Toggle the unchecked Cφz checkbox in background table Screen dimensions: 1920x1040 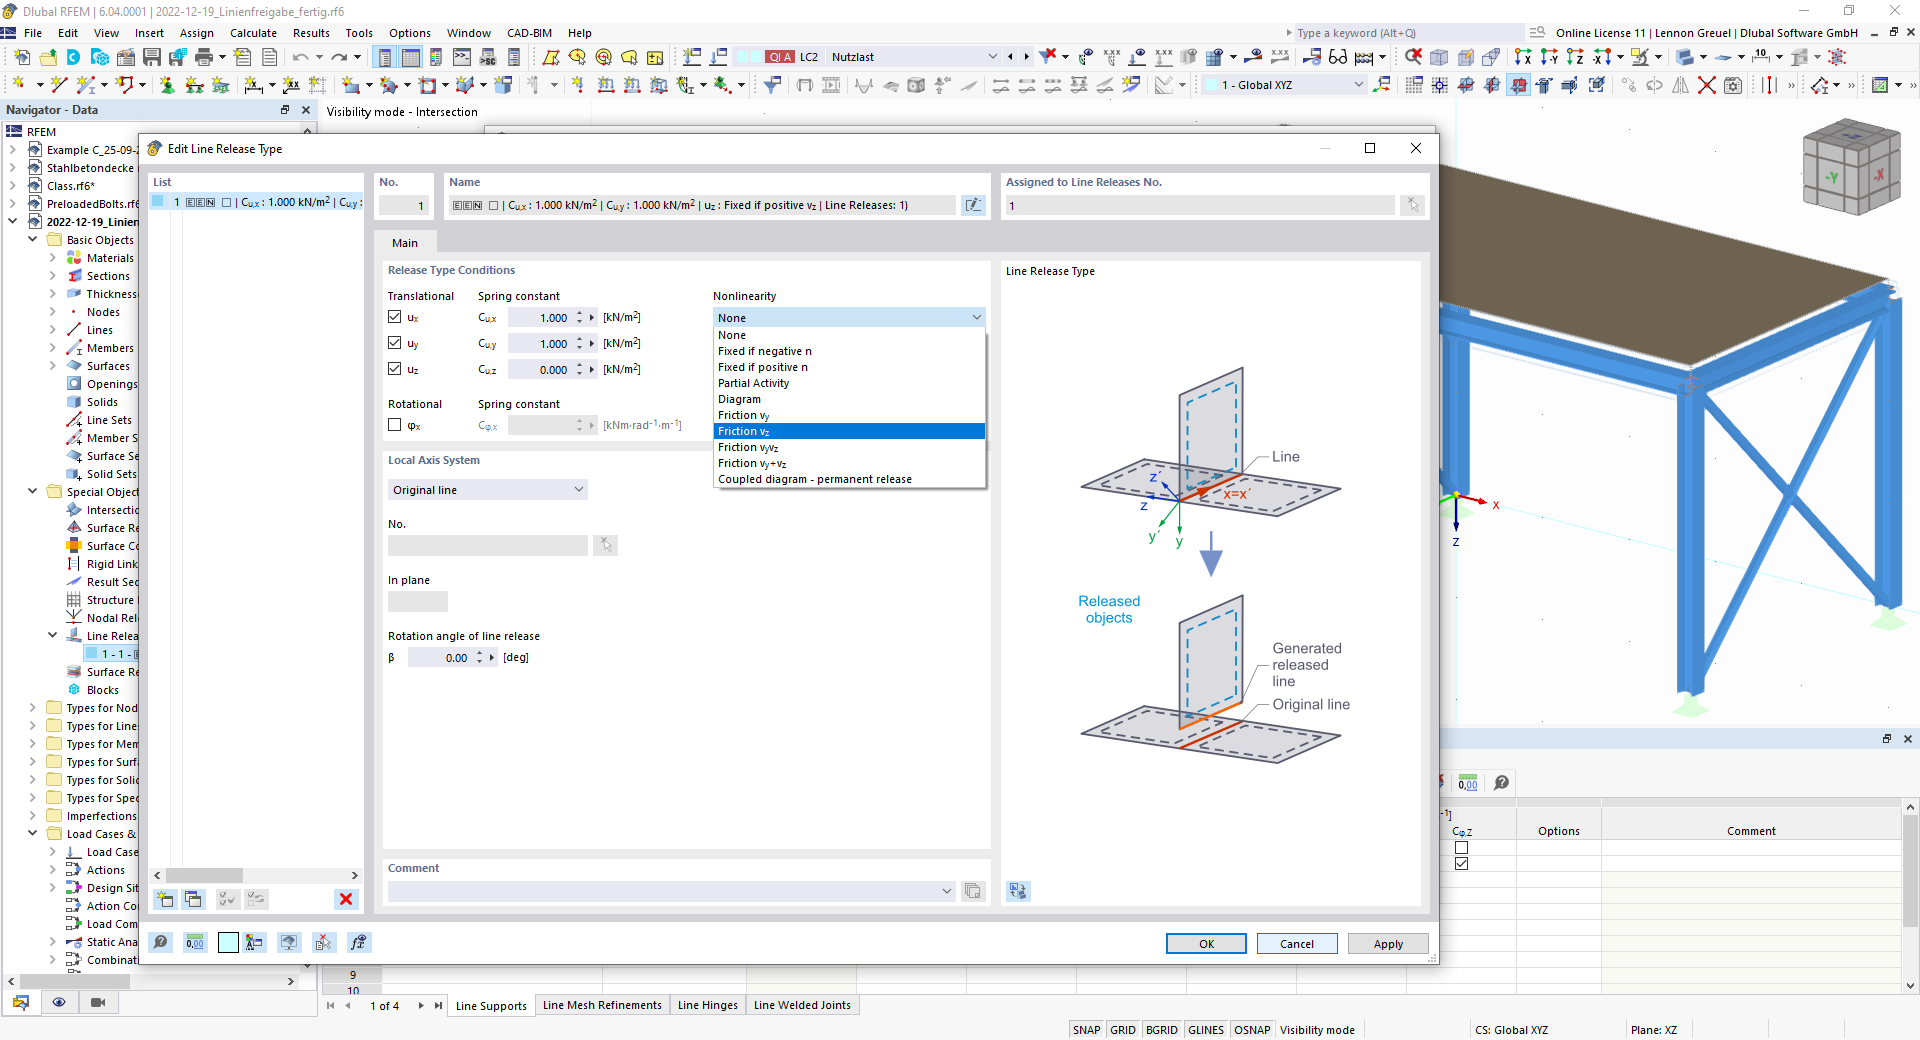click(x=1462, y=848)
